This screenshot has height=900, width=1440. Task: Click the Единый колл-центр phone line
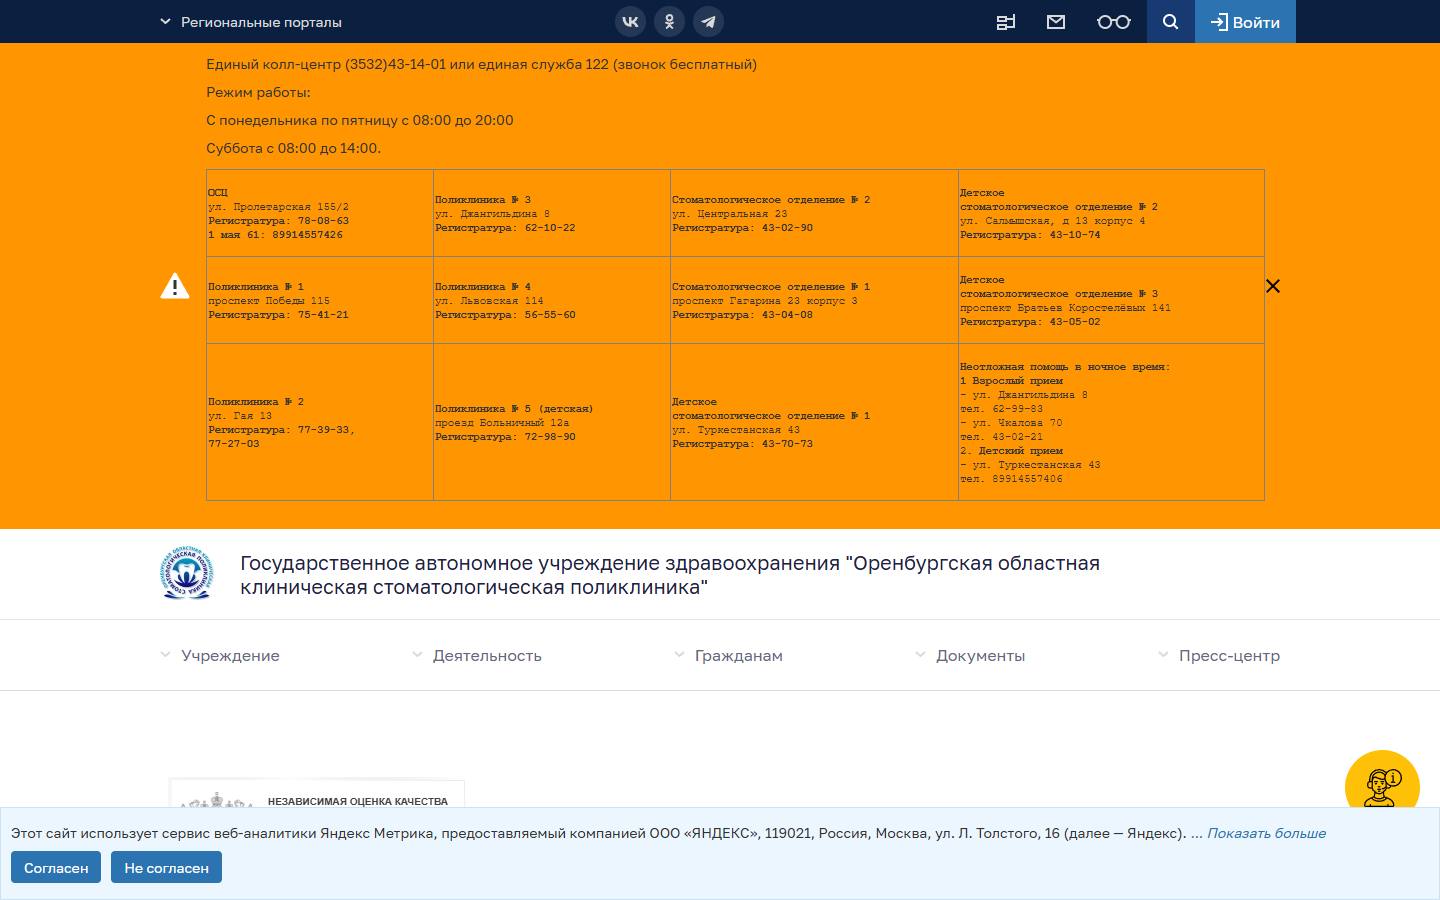[x=481, y=64]
